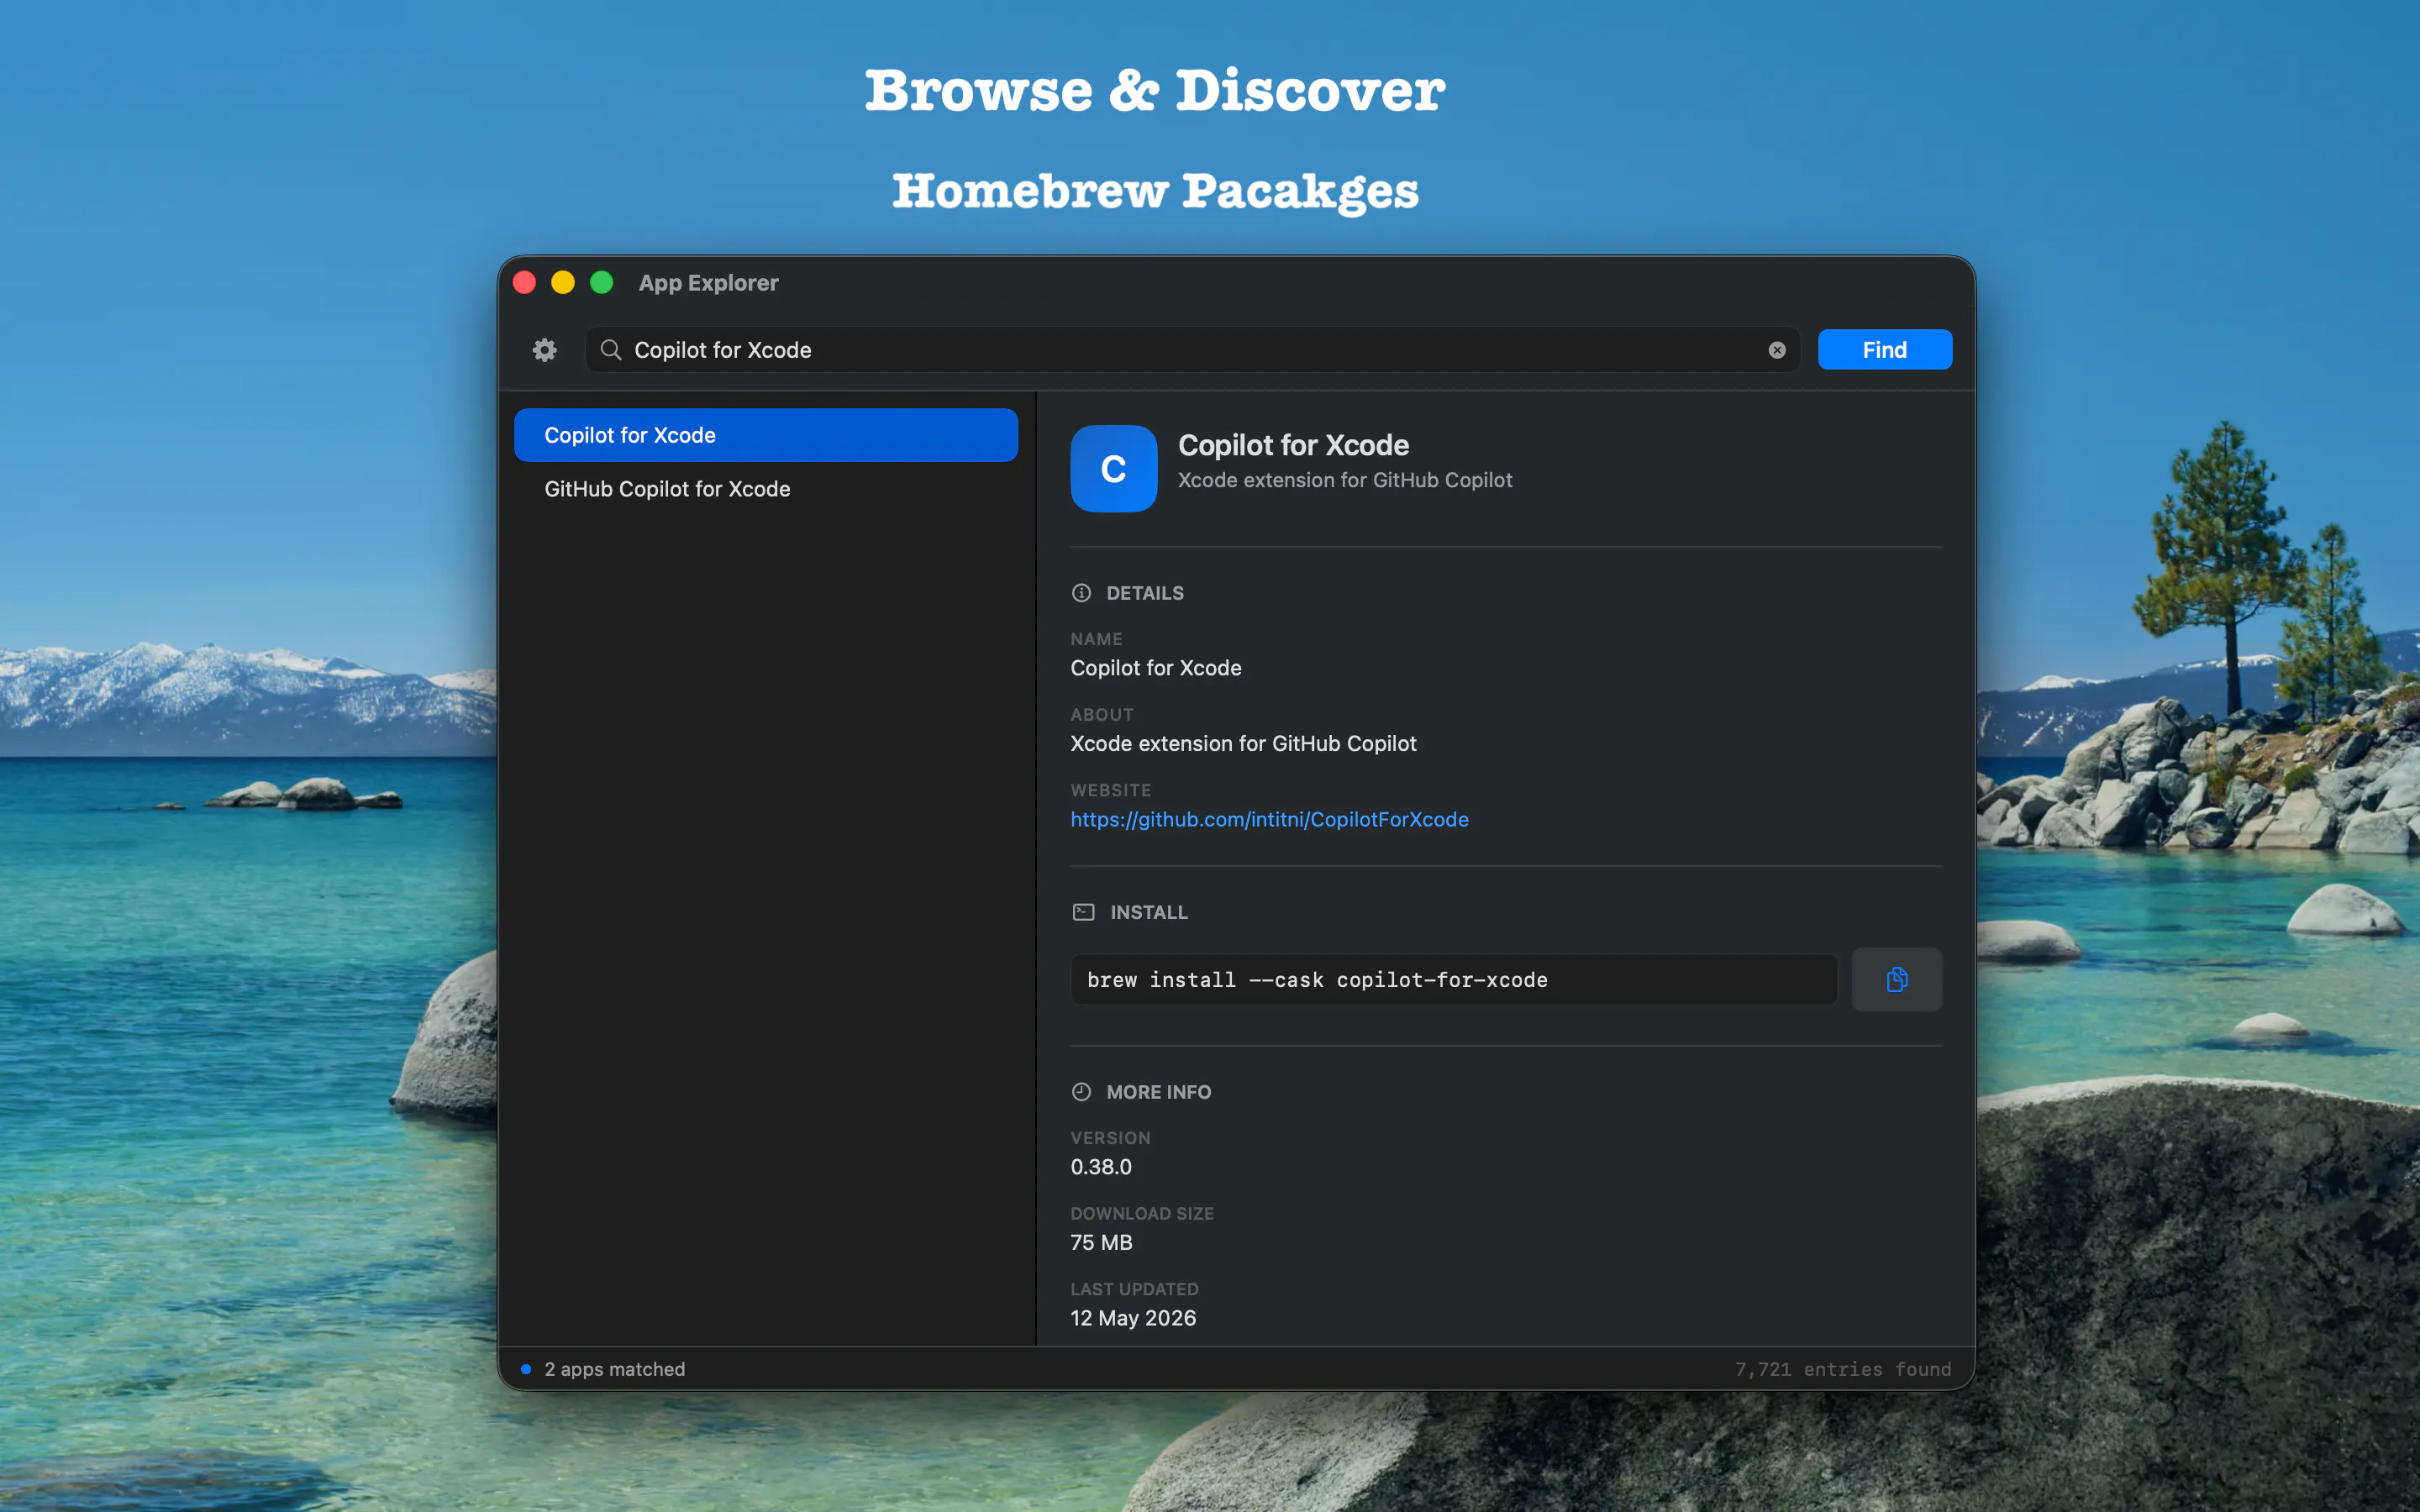Click the last updated date 12 May 2026
Viewport: 2420px width, 1512px height.
point(1133,1318)
